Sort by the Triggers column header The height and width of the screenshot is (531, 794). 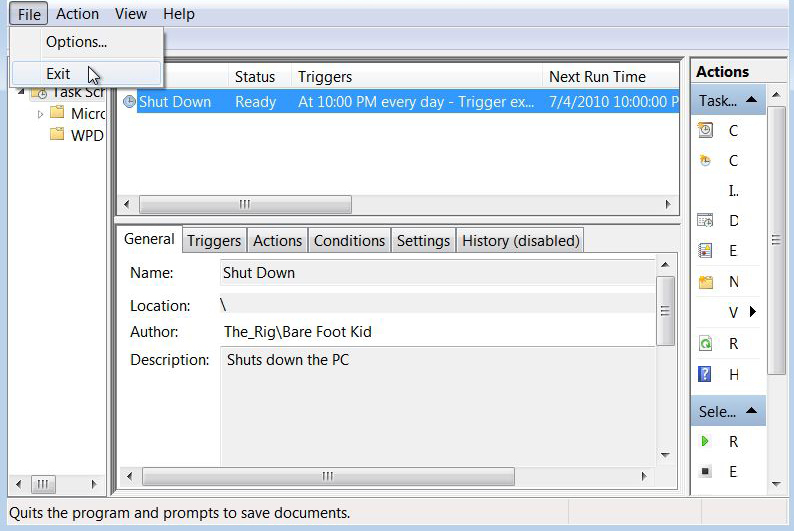[x=417, y=76]
